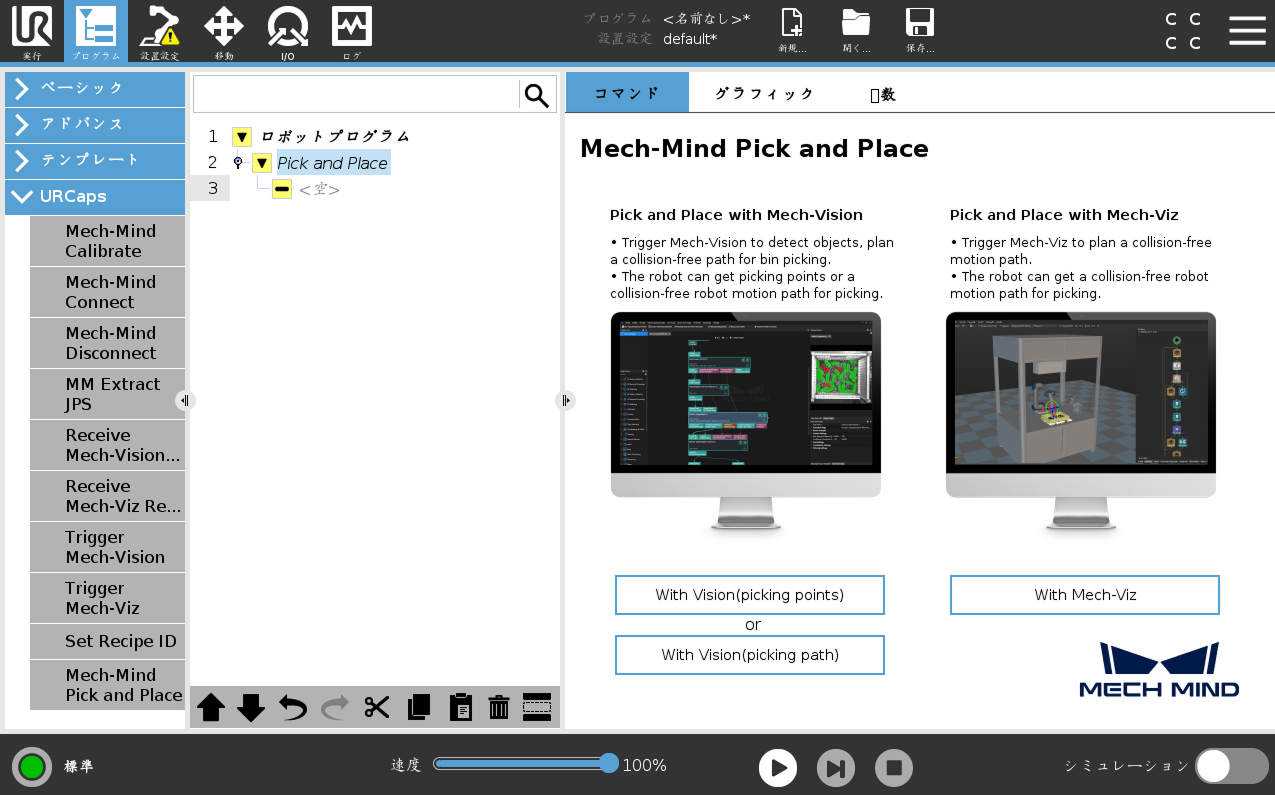Move selected node up with arrow
This screenshot has height=795, width=1275.
211,708
